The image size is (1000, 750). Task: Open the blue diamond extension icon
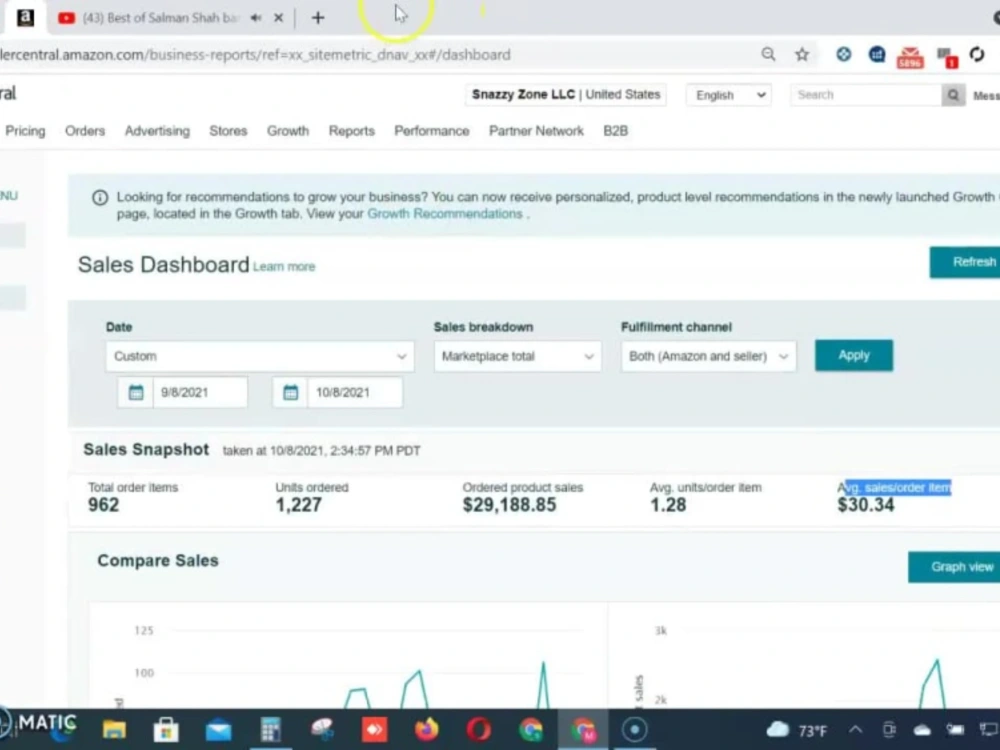(844, 55)
